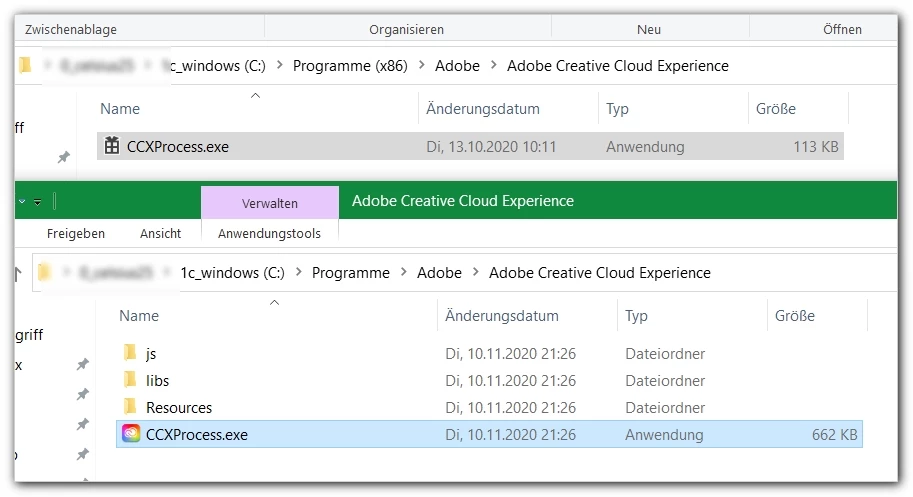913x497 pixels.
Task: Expand chevron after 'c_windows (C:)' in upper window
Action: coord(280,65)
